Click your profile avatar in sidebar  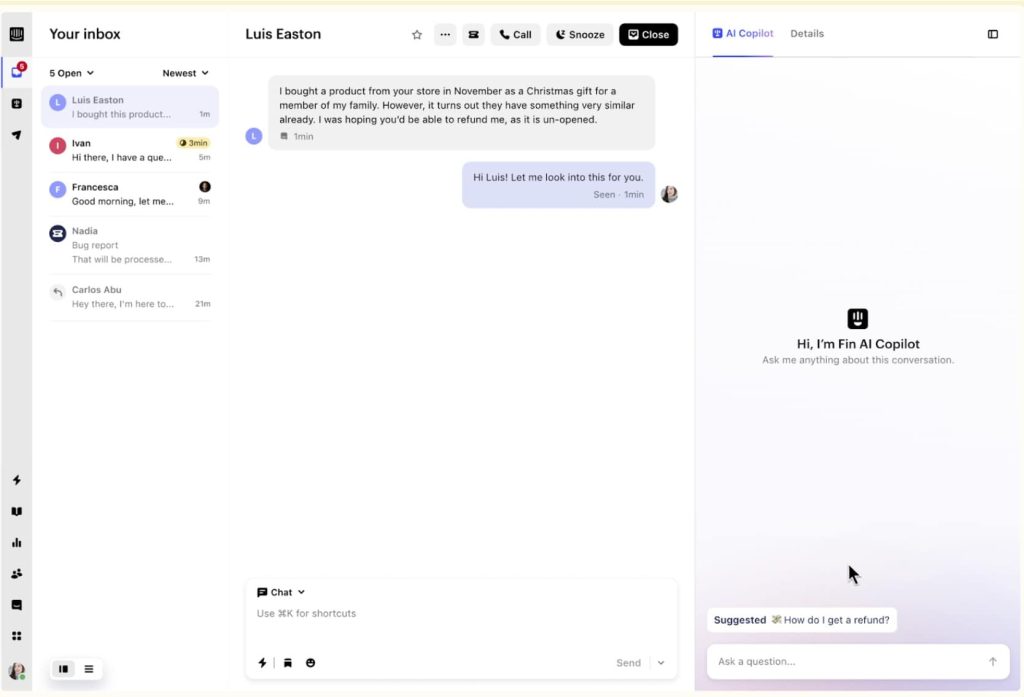pos(17,670)
